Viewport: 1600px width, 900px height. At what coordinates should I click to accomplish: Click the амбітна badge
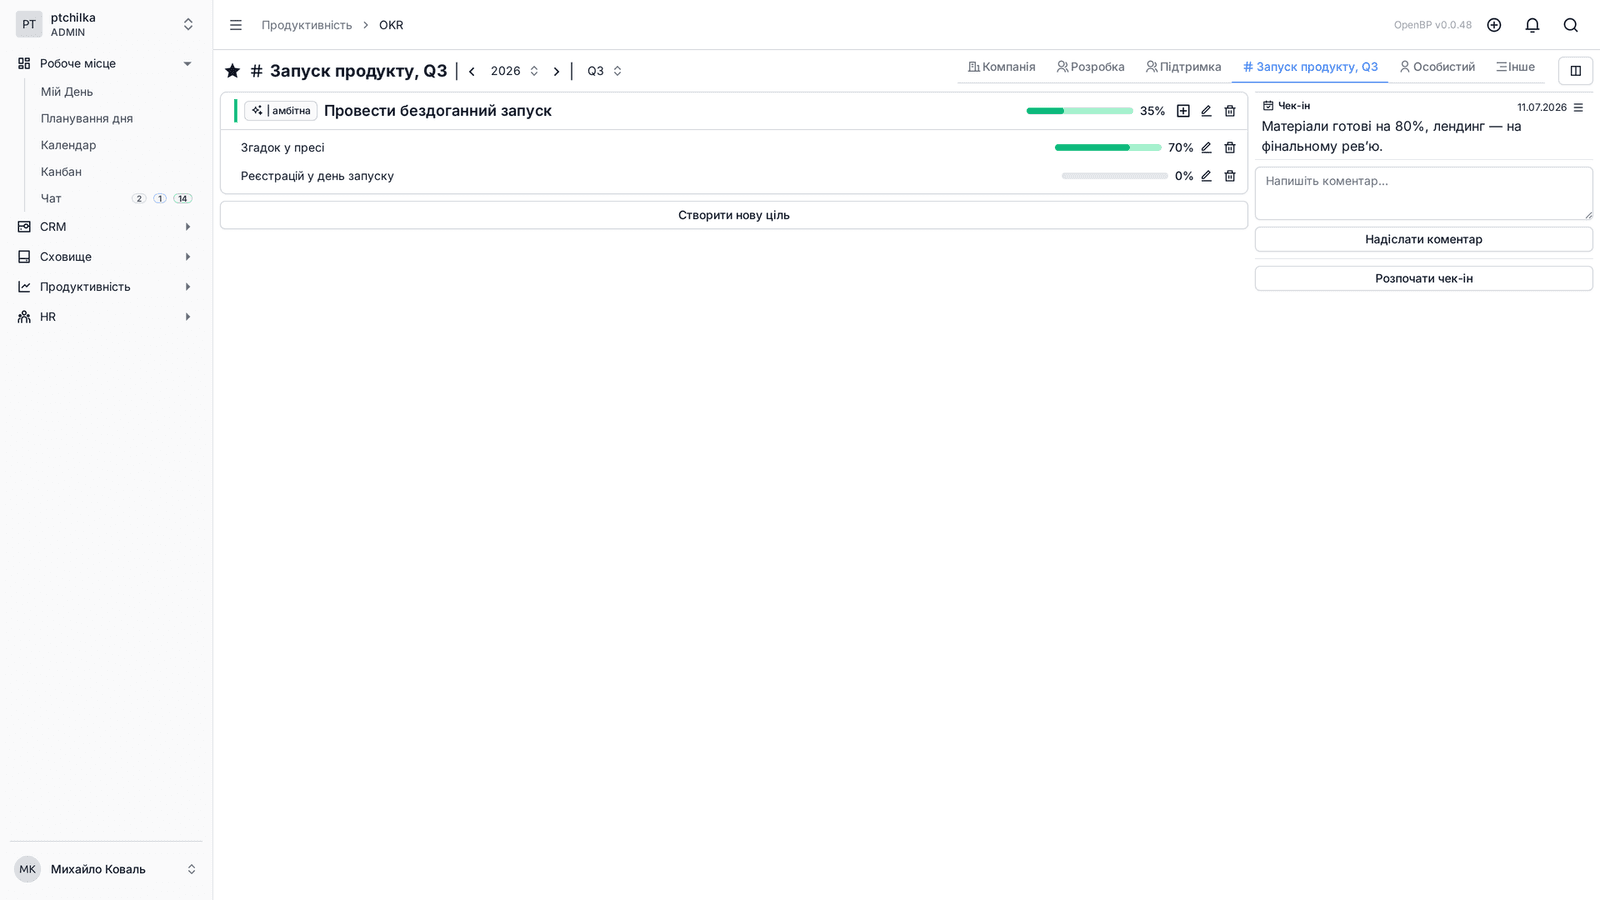pos(281,111)
